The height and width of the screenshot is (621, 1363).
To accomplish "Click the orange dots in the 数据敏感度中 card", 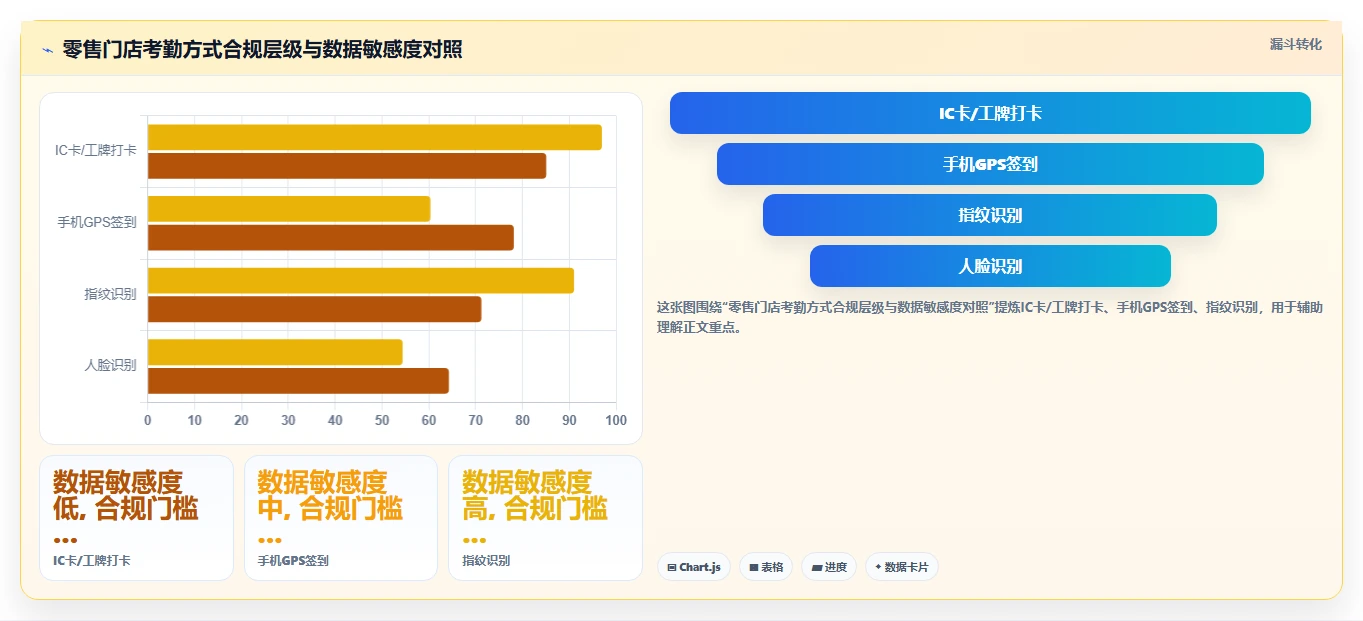I will (x=269, y=540).
